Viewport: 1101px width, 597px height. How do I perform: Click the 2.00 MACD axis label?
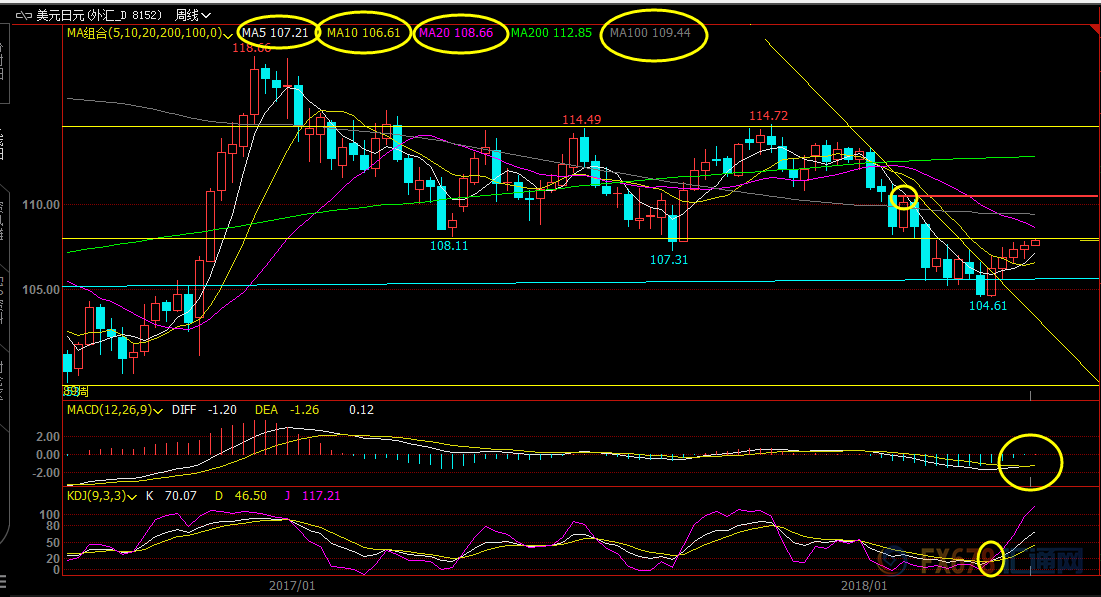[x=48, y=437]
